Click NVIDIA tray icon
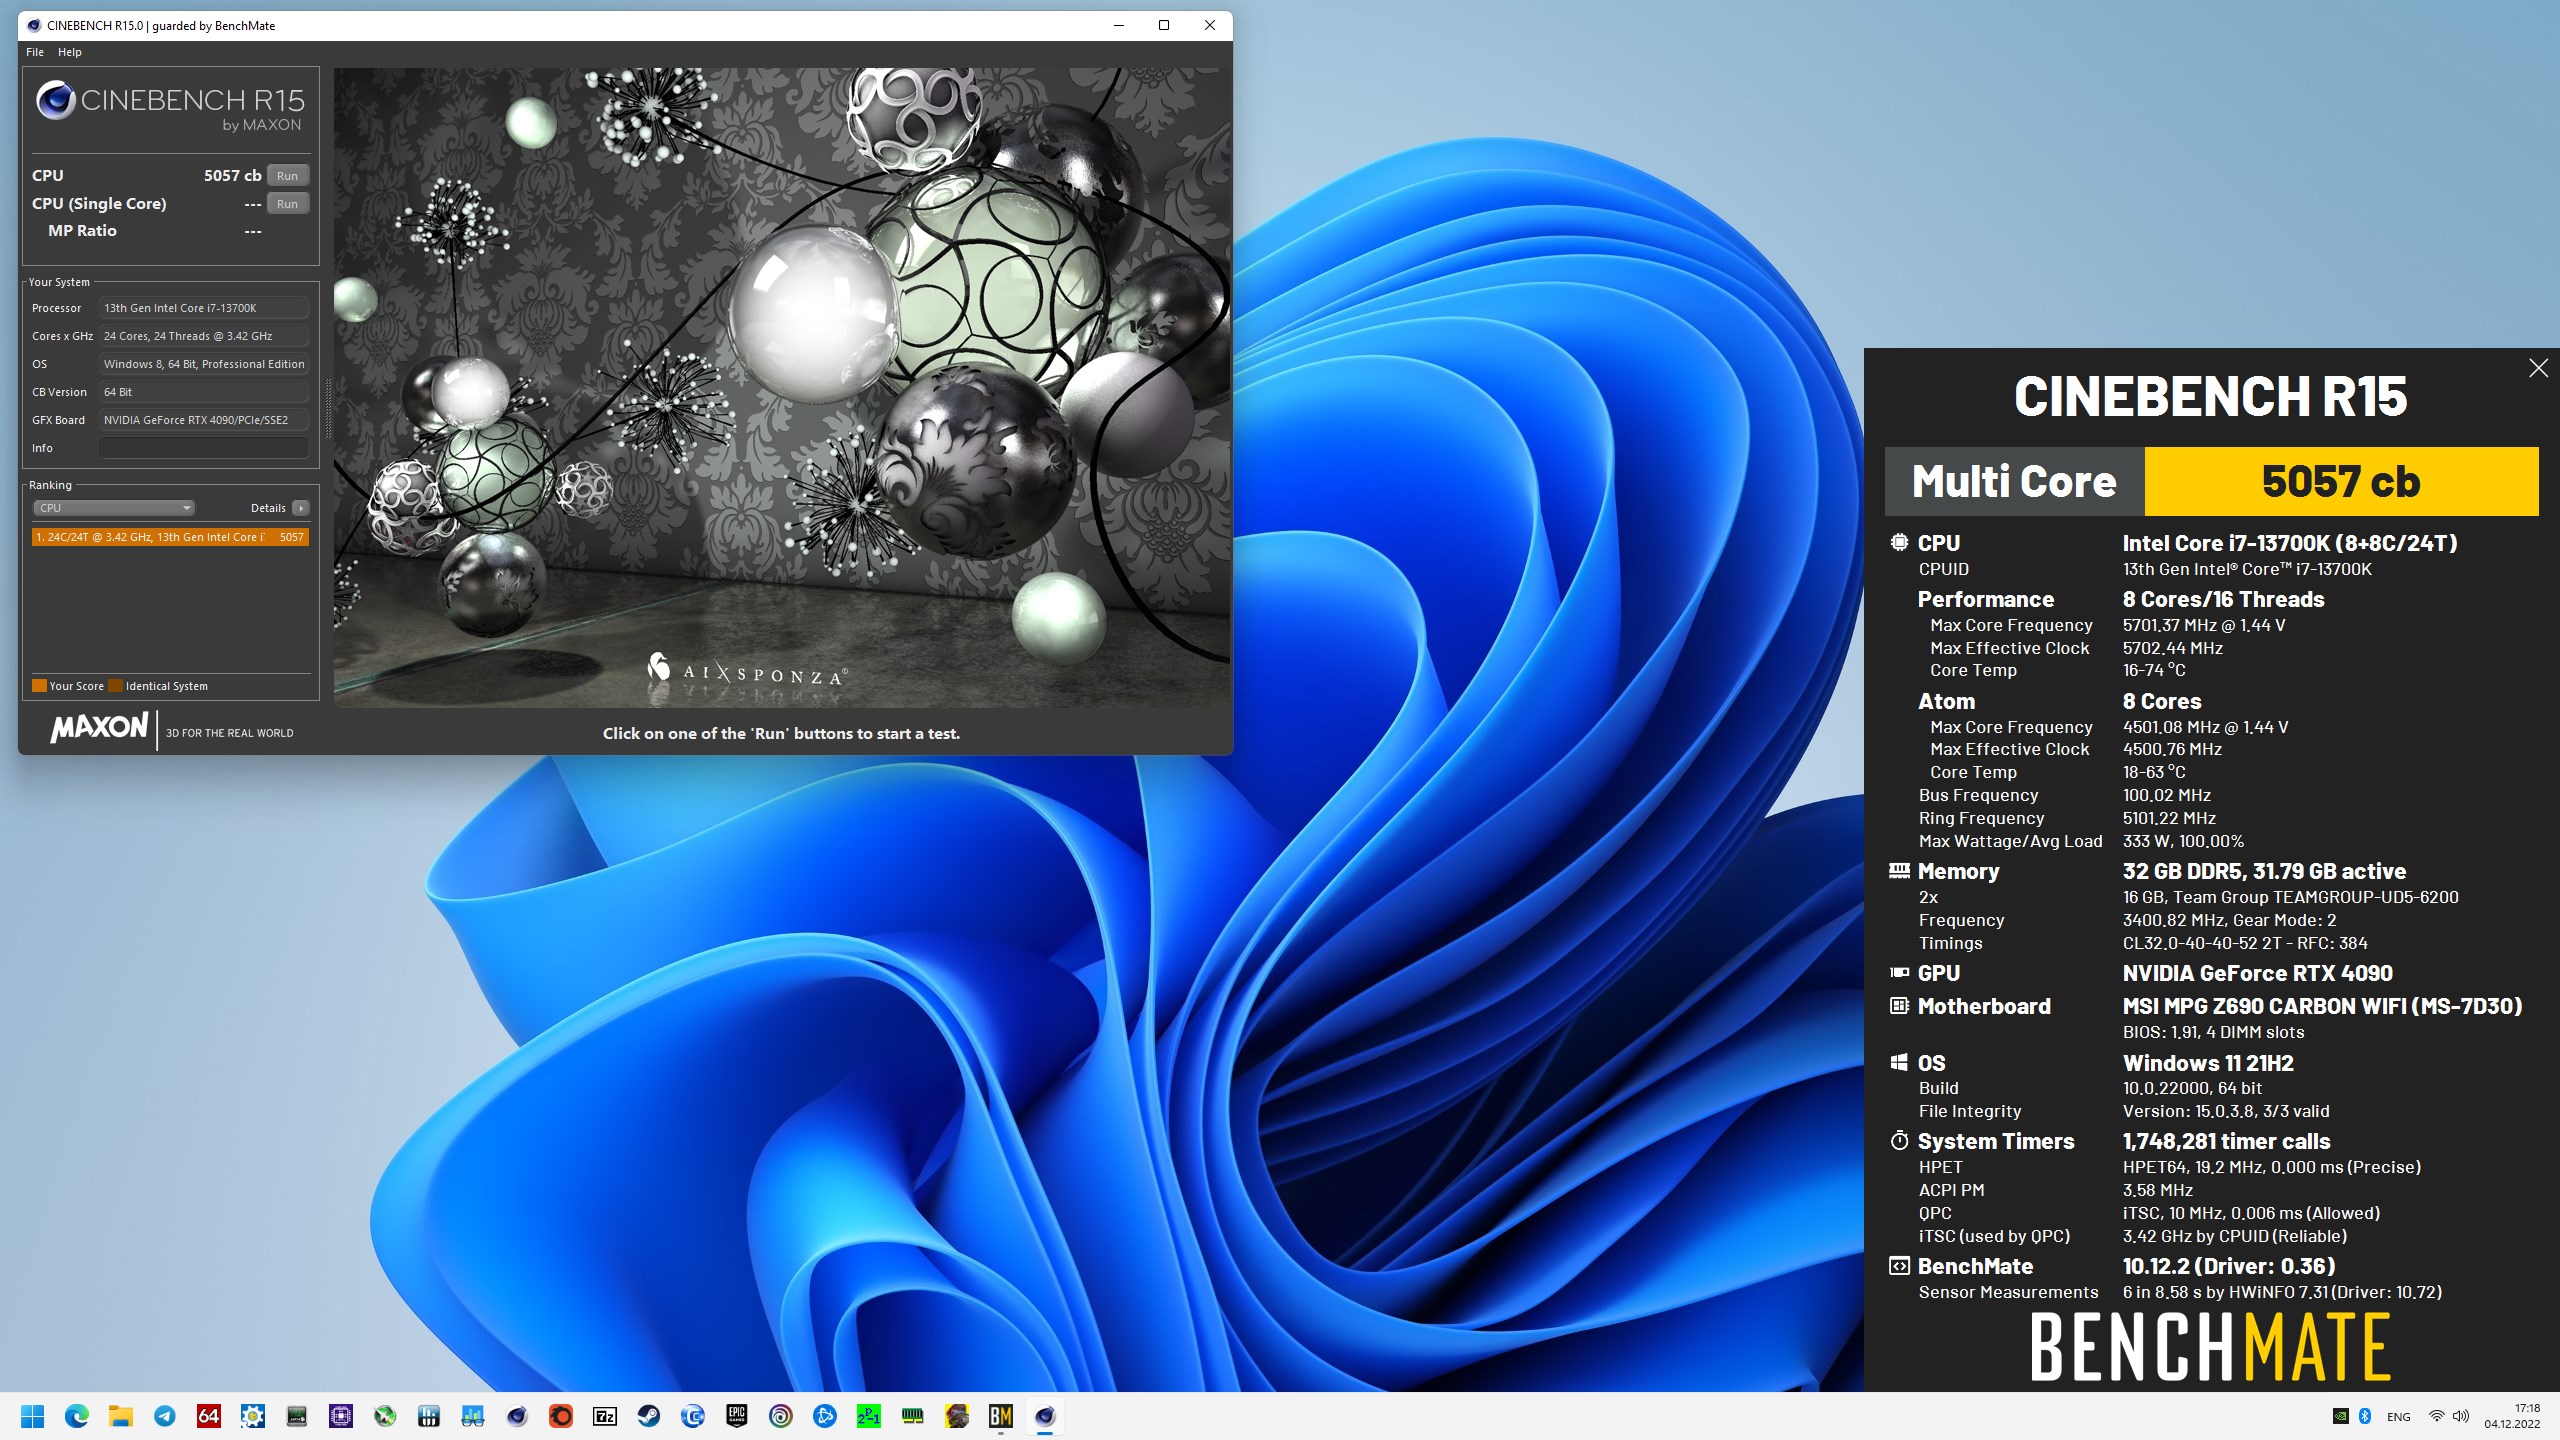 pos(2341,1416)
